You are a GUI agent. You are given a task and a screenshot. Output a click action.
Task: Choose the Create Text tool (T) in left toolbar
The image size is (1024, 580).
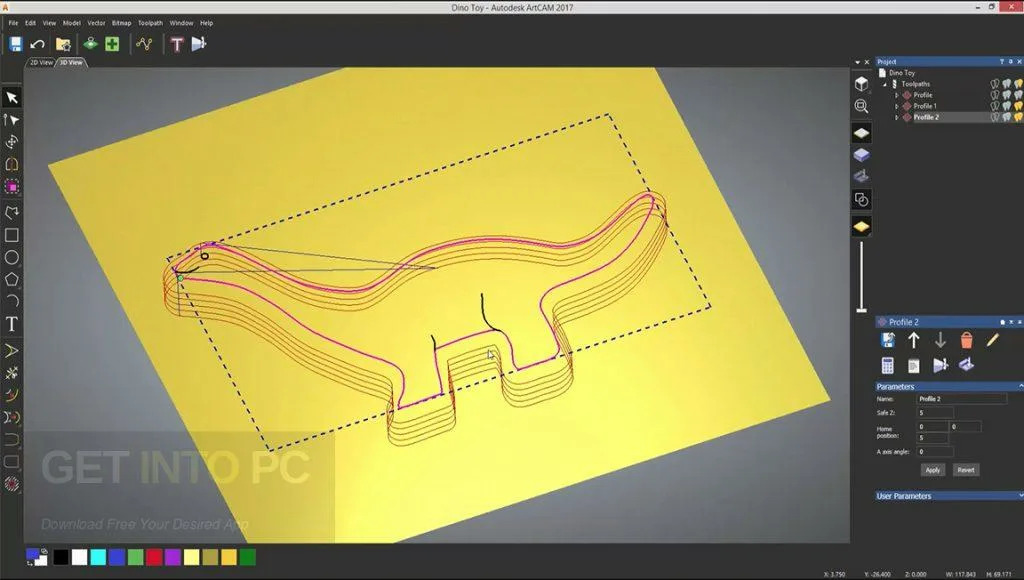(x=12, y=324)
